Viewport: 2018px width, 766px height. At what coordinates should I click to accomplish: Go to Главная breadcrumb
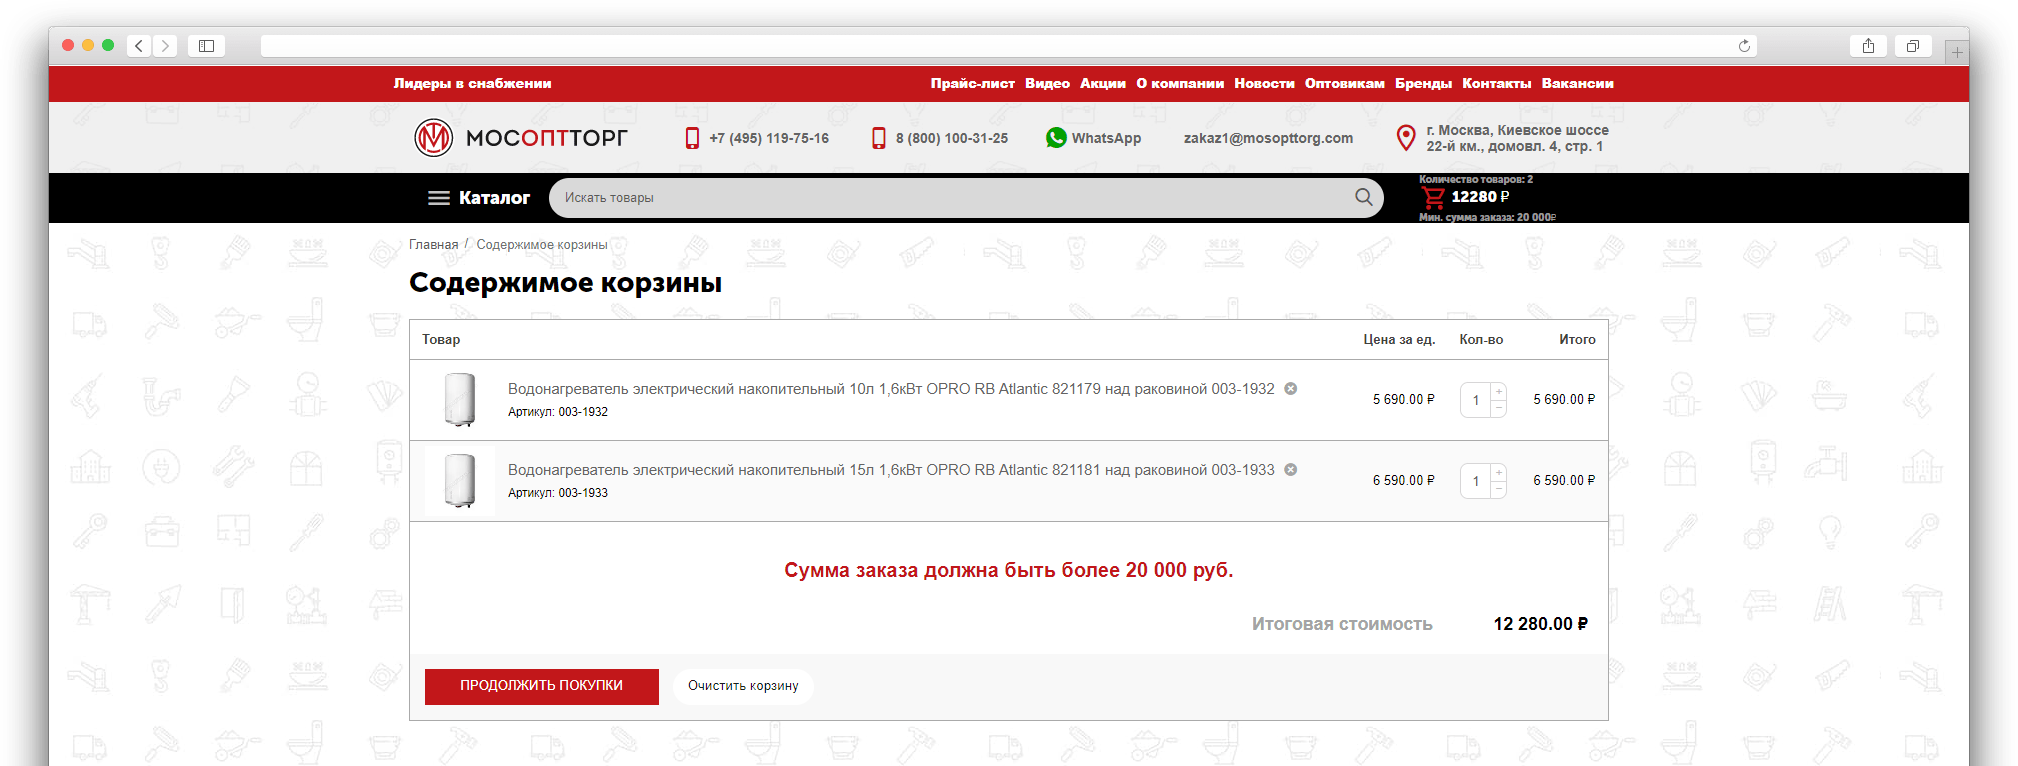433,245
